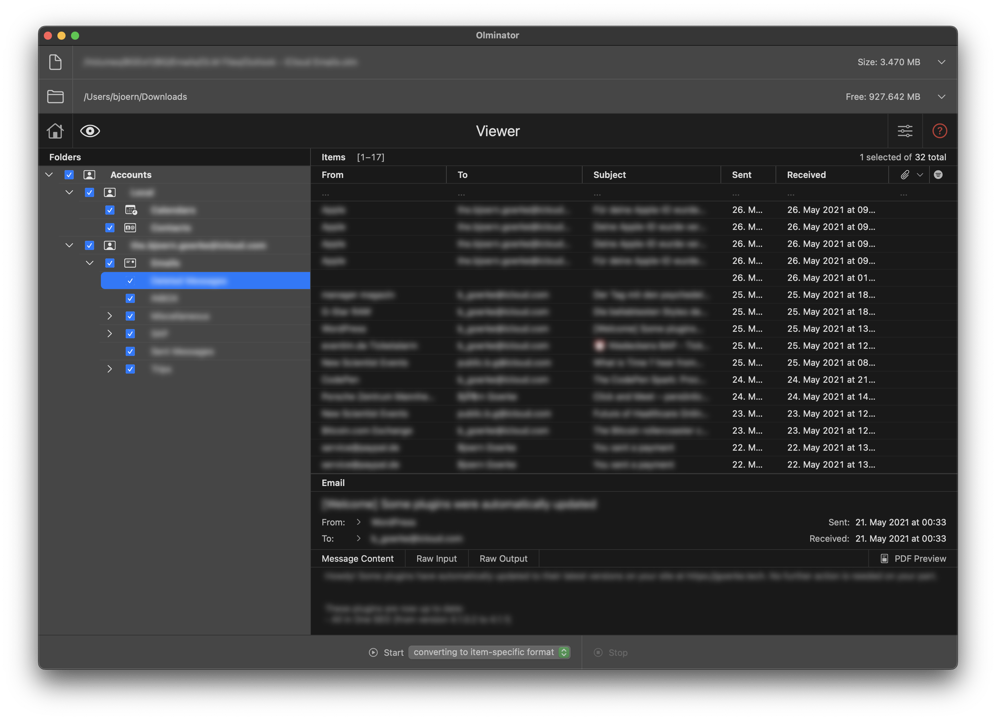Select the Viewer eye icon
996x720 pixels.
tap(90, 131)
